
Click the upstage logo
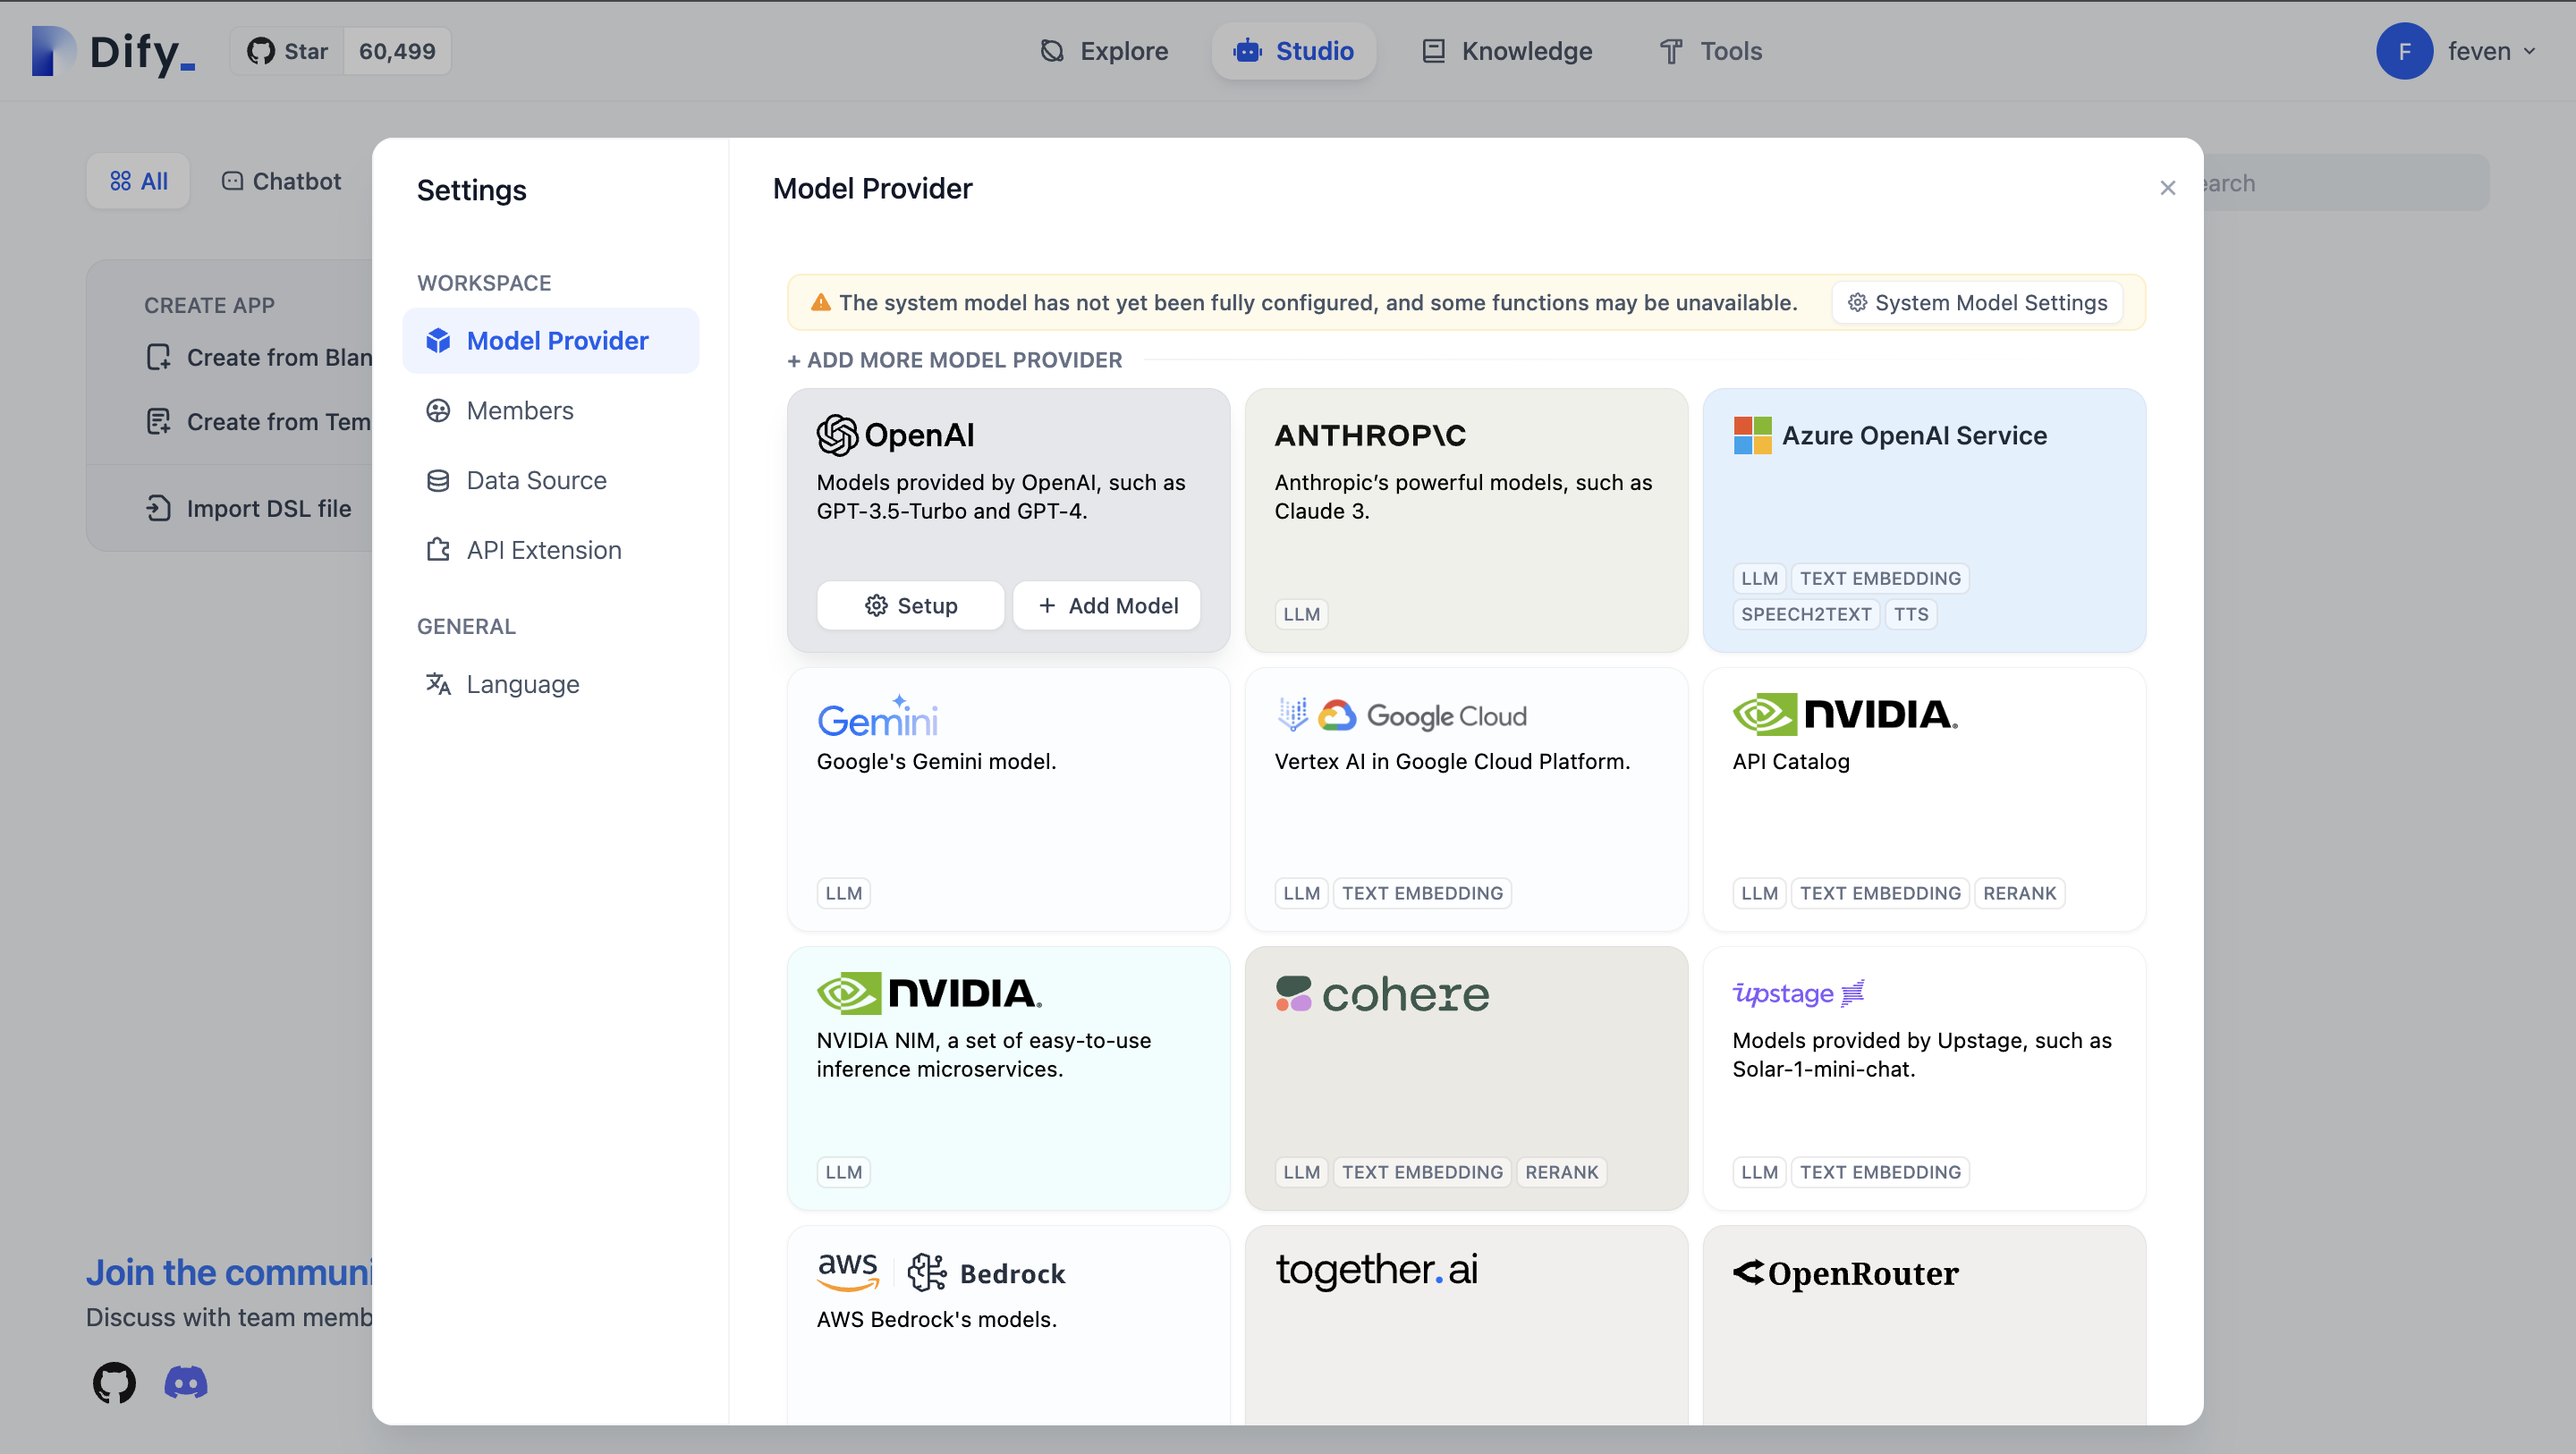coord(1798,993)
